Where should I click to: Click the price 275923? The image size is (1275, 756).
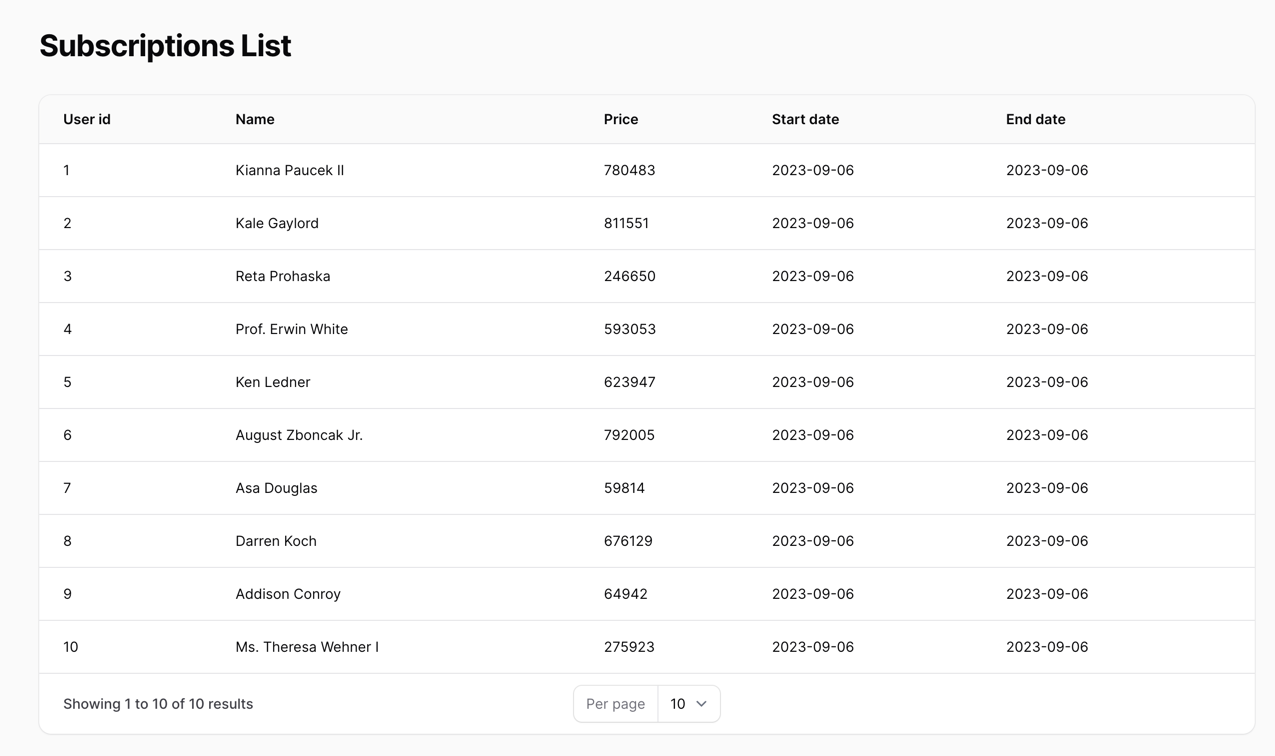pyautogui.click(x=629, y=647)
